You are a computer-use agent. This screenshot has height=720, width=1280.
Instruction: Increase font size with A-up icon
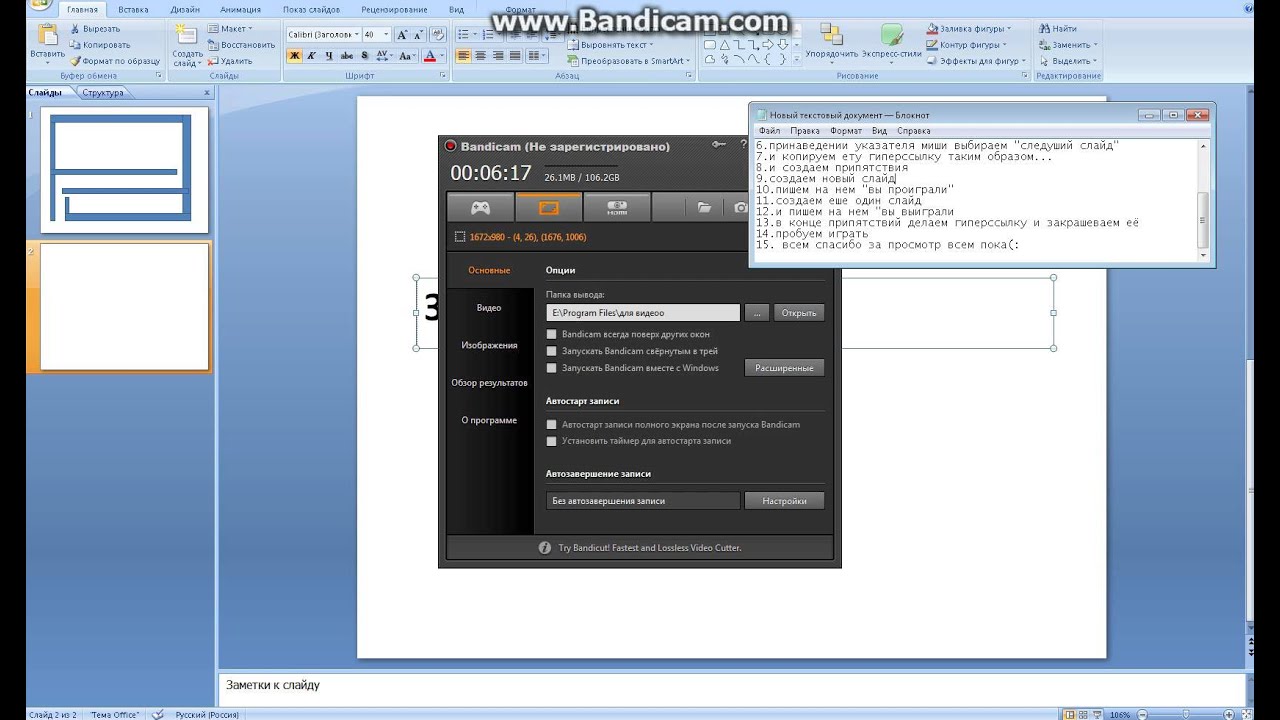(x=402, y=34)
